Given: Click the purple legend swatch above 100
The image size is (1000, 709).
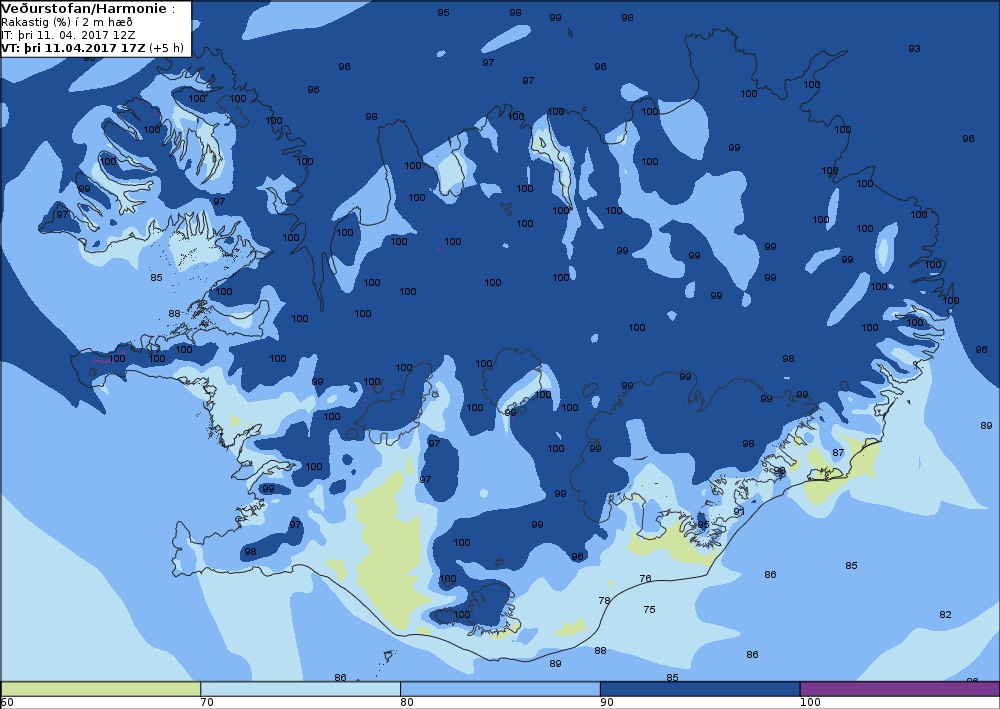Looking at the screenshot, I should (x=900, y=689).
